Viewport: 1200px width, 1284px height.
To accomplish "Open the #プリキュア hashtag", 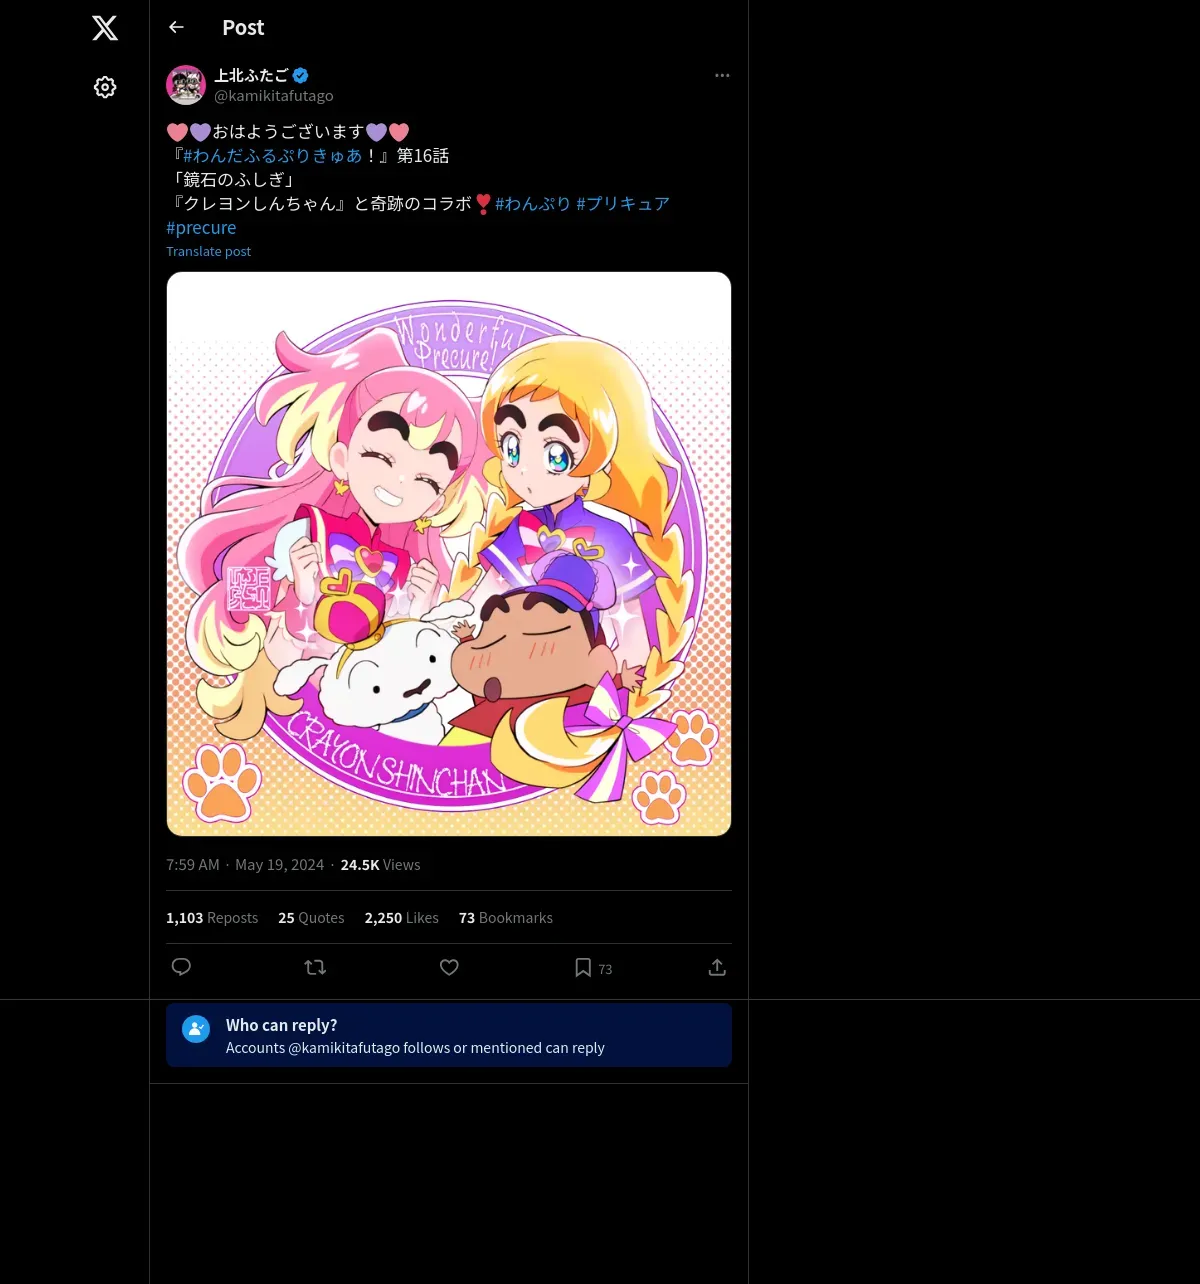I will point(623,204).
